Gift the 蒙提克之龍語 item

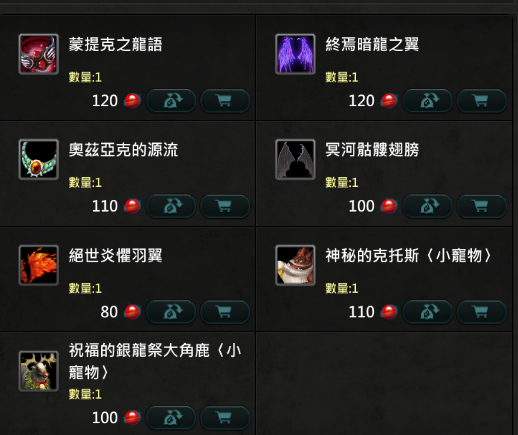[171, 101]
